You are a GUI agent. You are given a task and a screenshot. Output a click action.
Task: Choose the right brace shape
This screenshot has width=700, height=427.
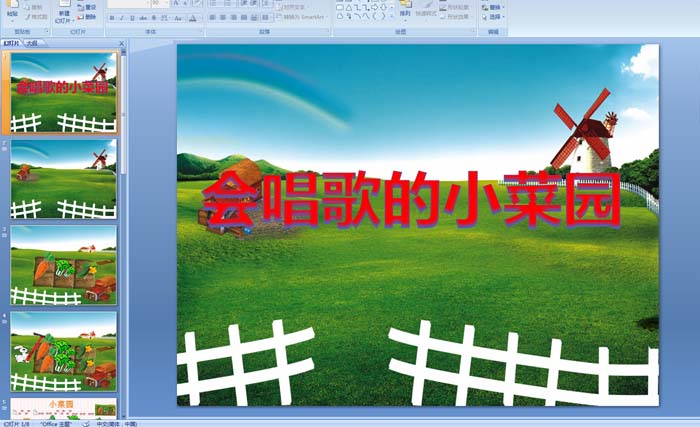(x=383, y=16)
